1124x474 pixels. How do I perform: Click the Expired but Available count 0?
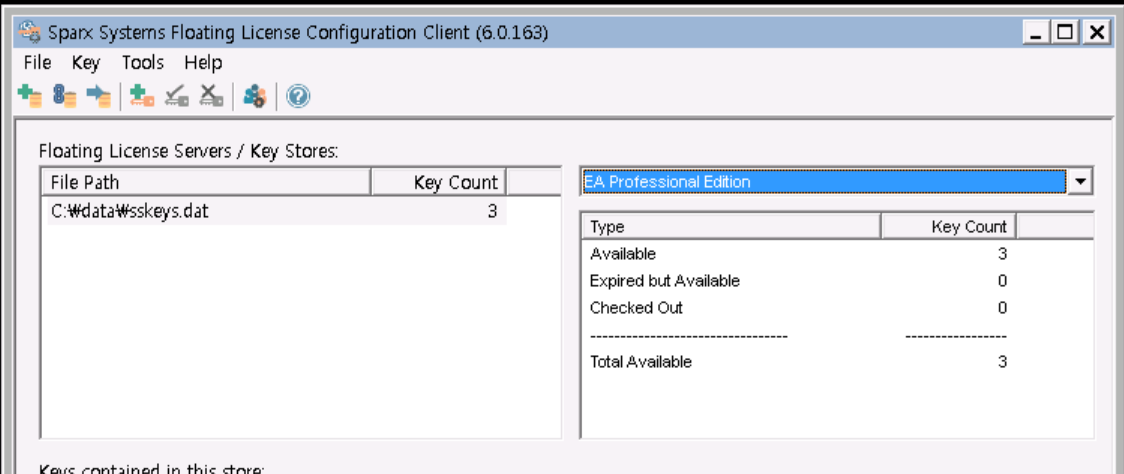1002,281
